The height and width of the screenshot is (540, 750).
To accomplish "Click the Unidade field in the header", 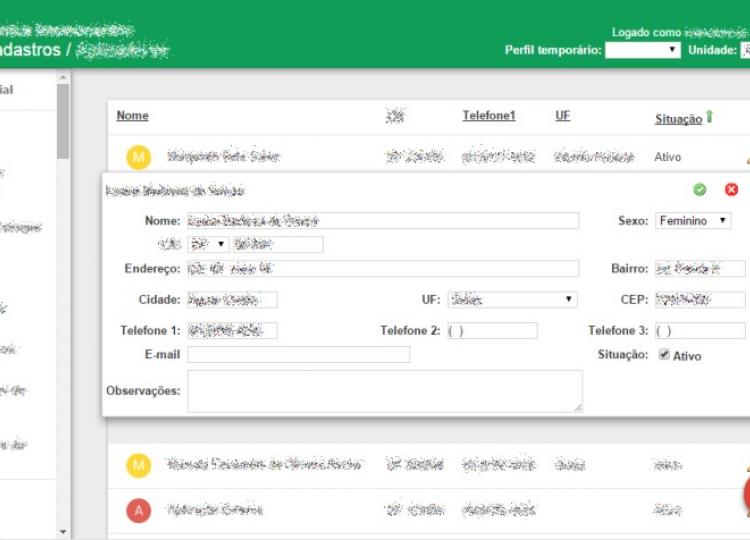I will point(745,50).
